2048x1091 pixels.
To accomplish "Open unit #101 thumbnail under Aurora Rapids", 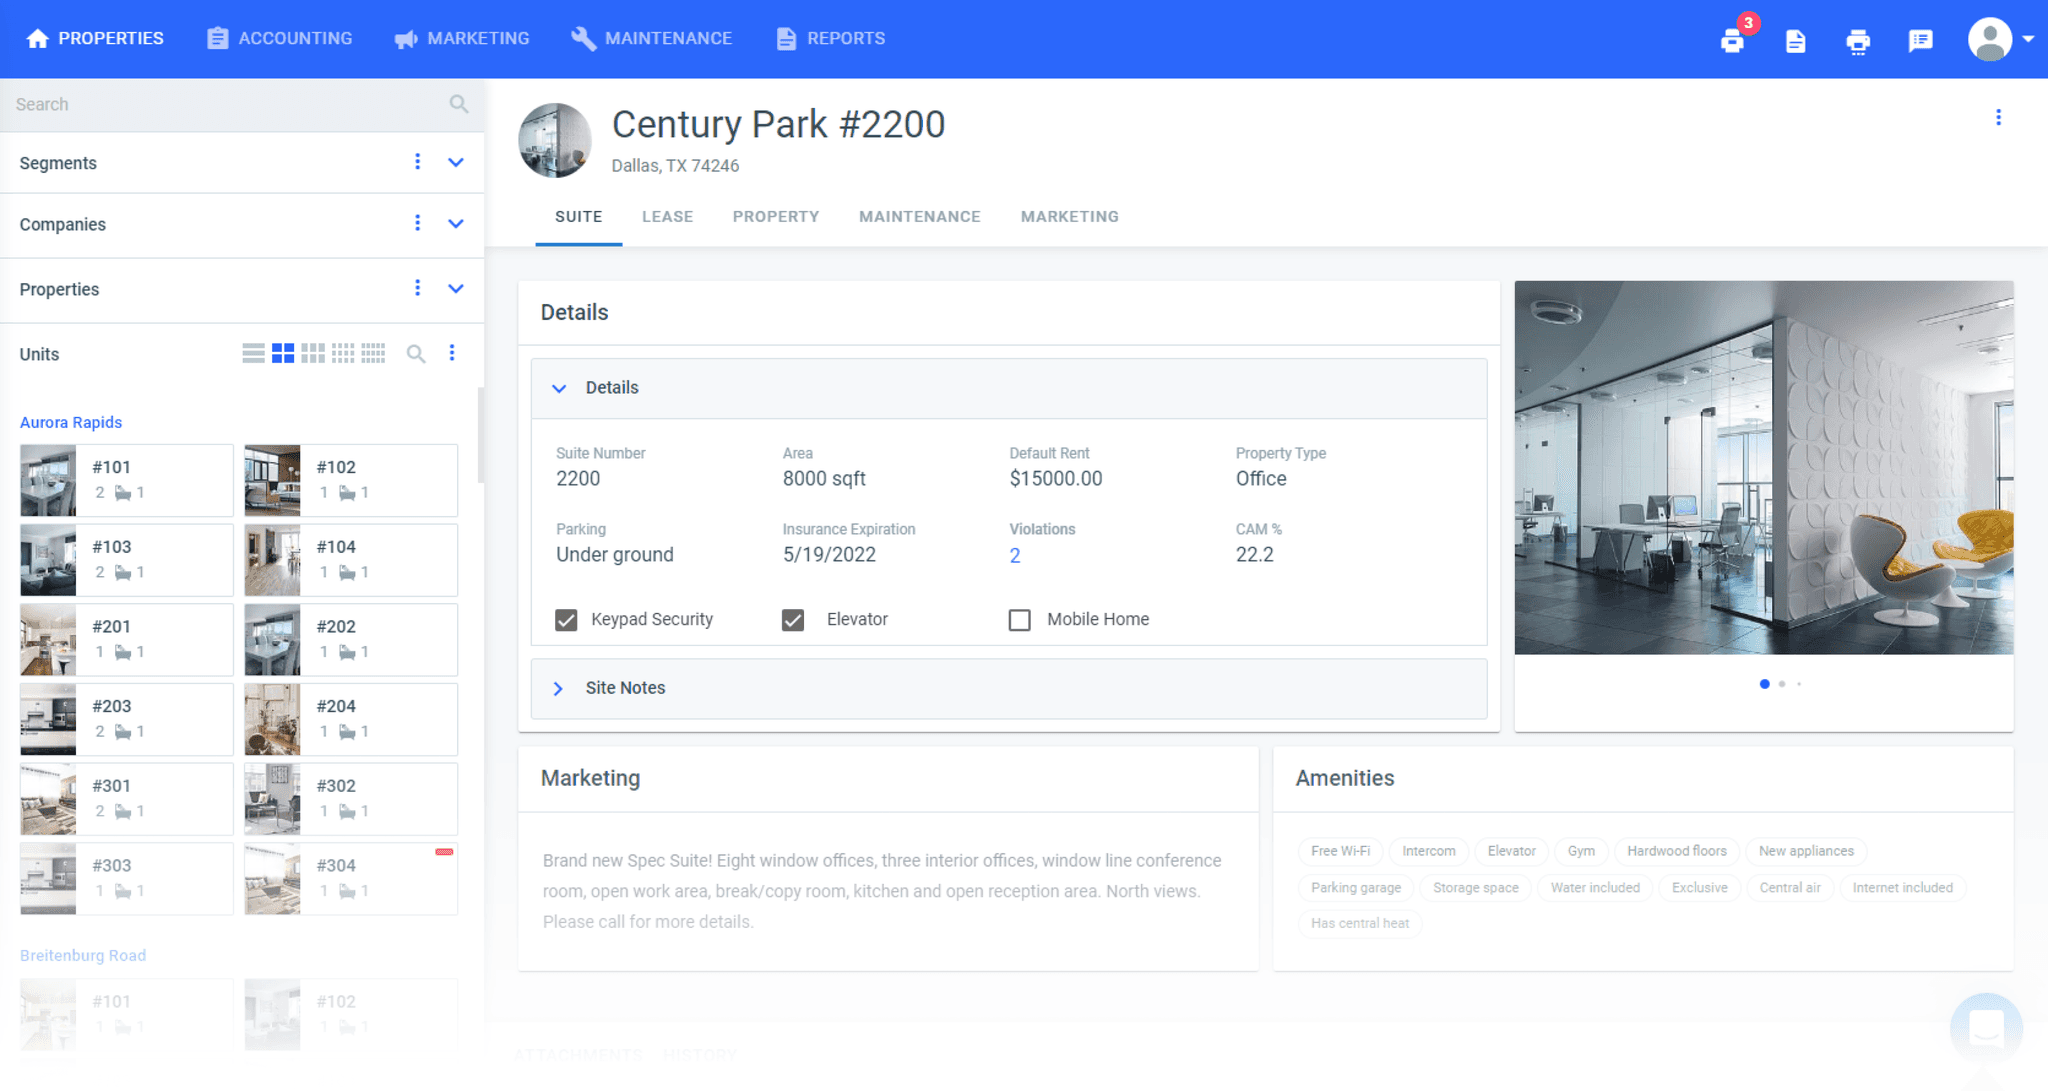I will [48, 480].
